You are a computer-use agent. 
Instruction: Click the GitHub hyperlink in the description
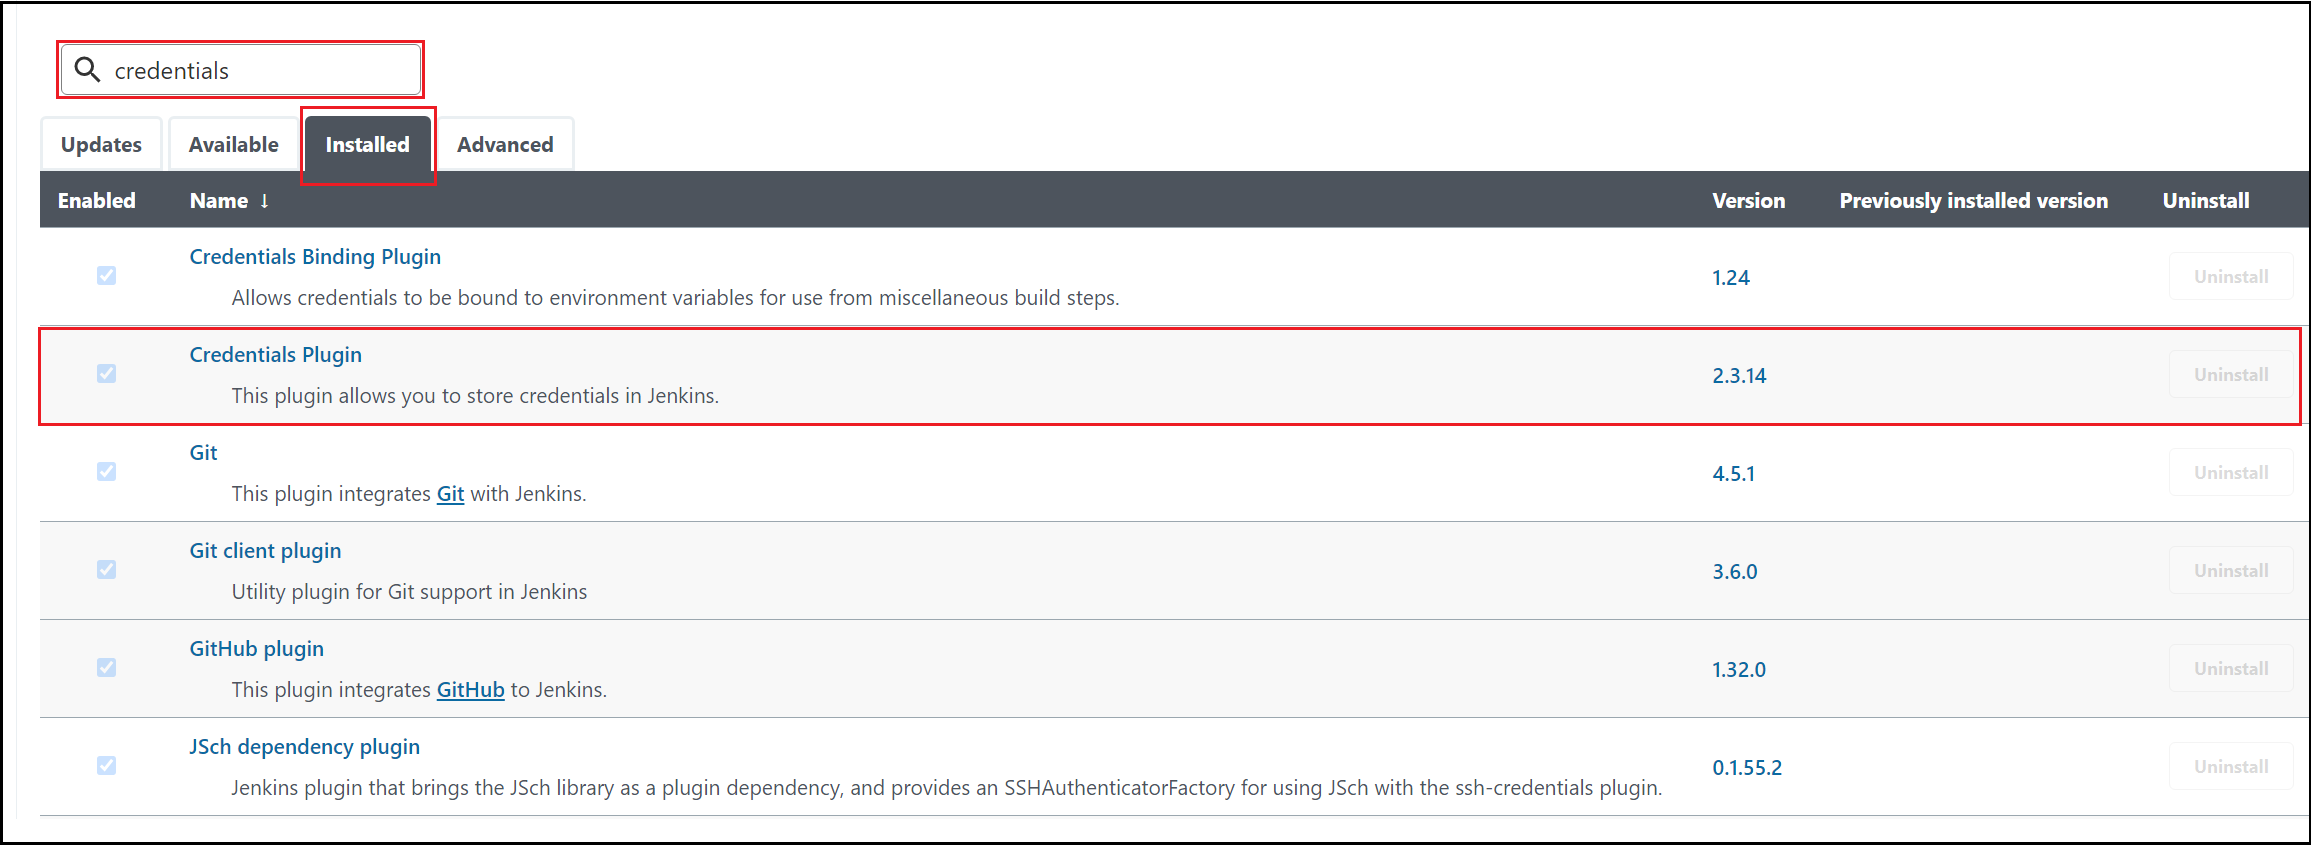[x=470, y=689]
